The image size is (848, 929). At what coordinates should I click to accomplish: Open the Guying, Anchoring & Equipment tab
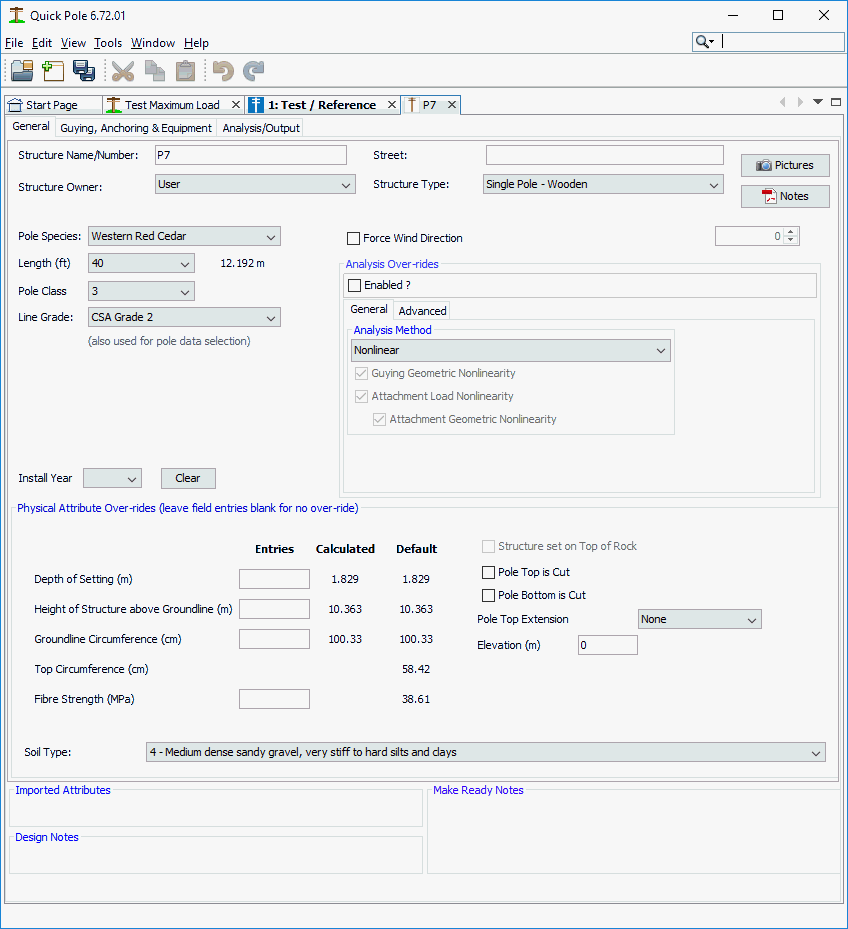136,128
